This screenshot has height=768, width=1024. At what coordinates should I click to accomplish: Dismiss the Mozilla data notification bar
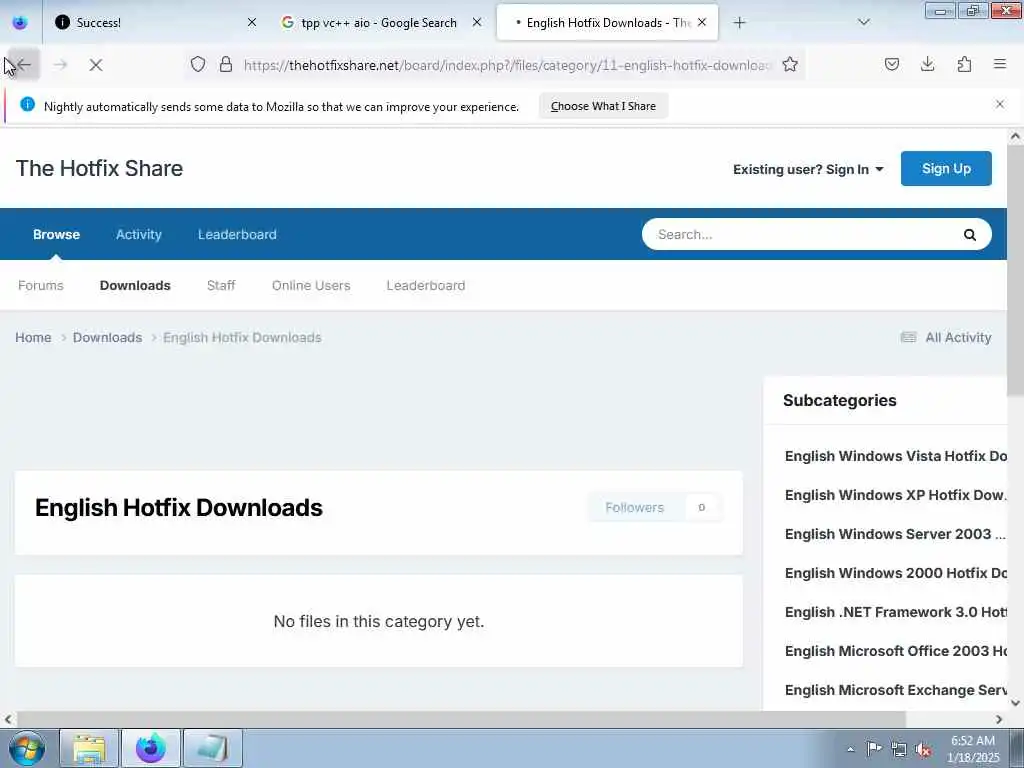1000,104
